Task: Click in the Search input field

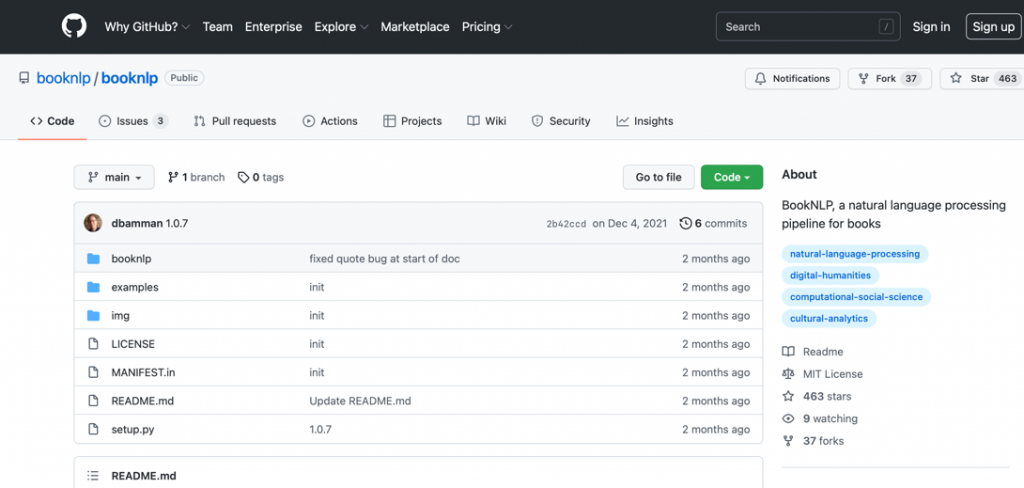Action: pyautogui.click(x=808, y=27)
